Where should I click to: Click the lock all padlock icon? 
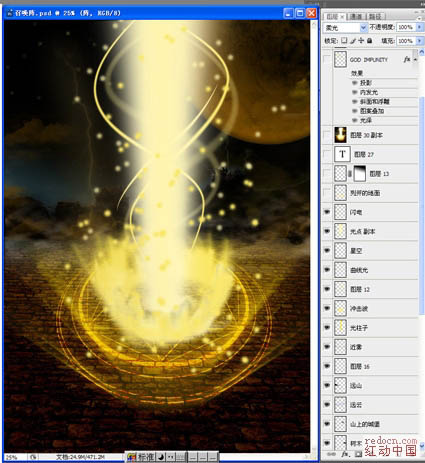[369, 41]
